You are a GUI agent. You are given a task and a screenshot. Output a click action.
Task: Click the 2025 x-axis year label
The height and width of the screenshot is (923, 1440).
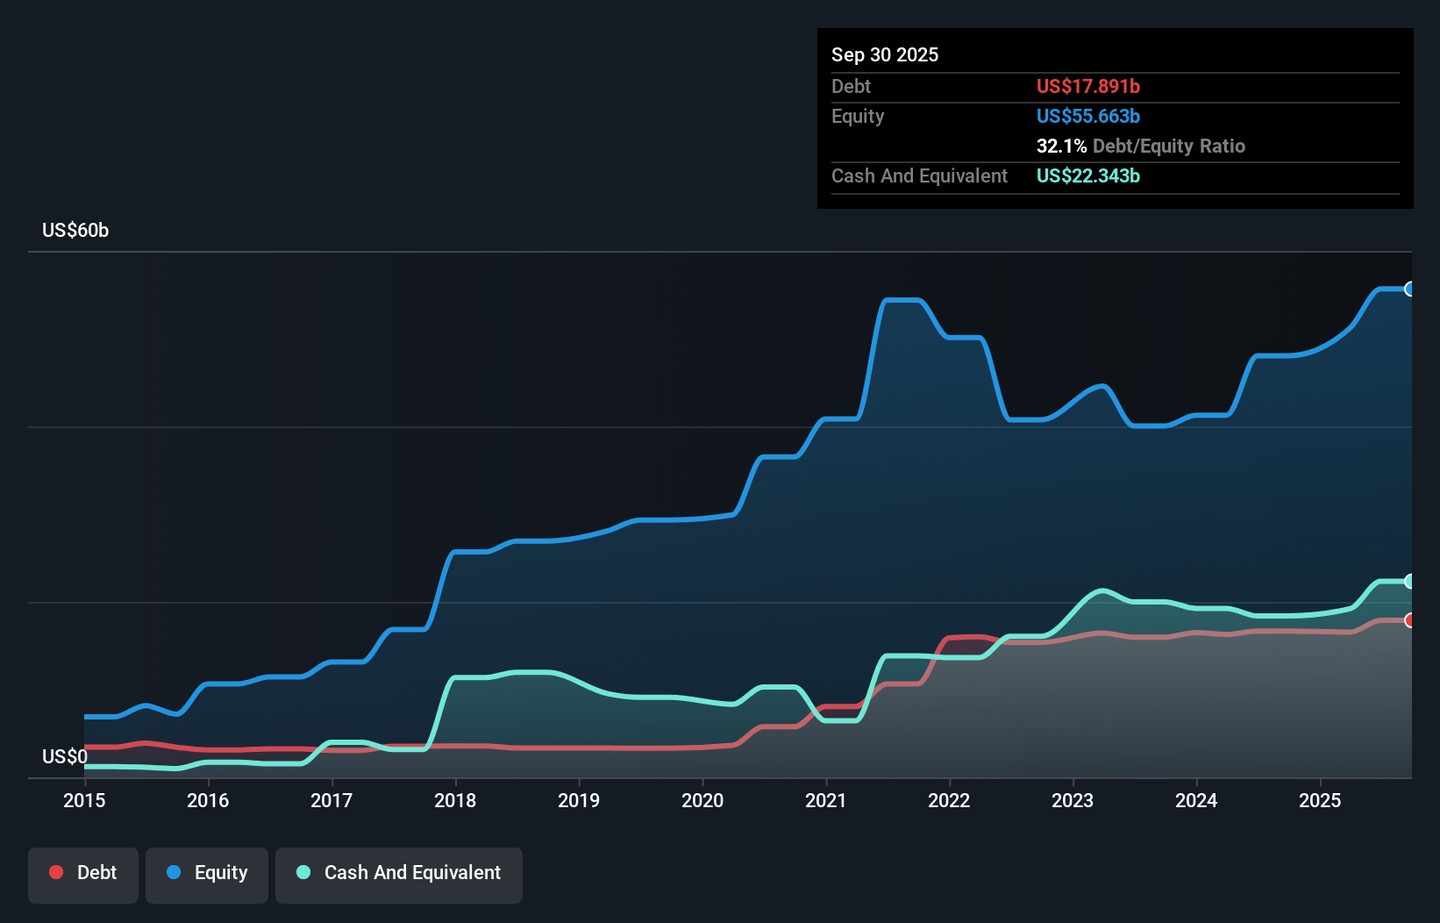point(1319,800)
